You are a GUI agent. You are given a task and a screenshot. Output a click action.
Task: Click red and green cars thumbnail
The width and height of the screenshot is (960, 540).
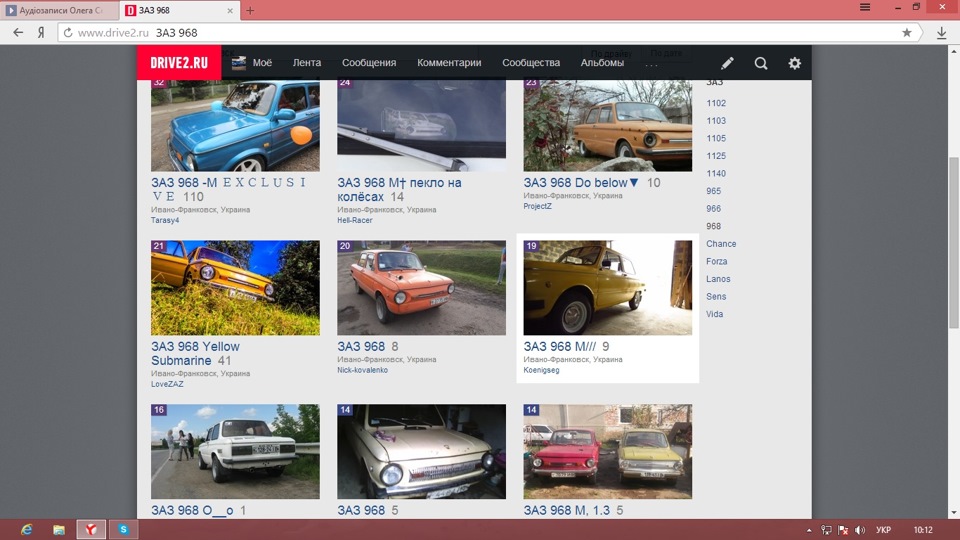point(607,451)
